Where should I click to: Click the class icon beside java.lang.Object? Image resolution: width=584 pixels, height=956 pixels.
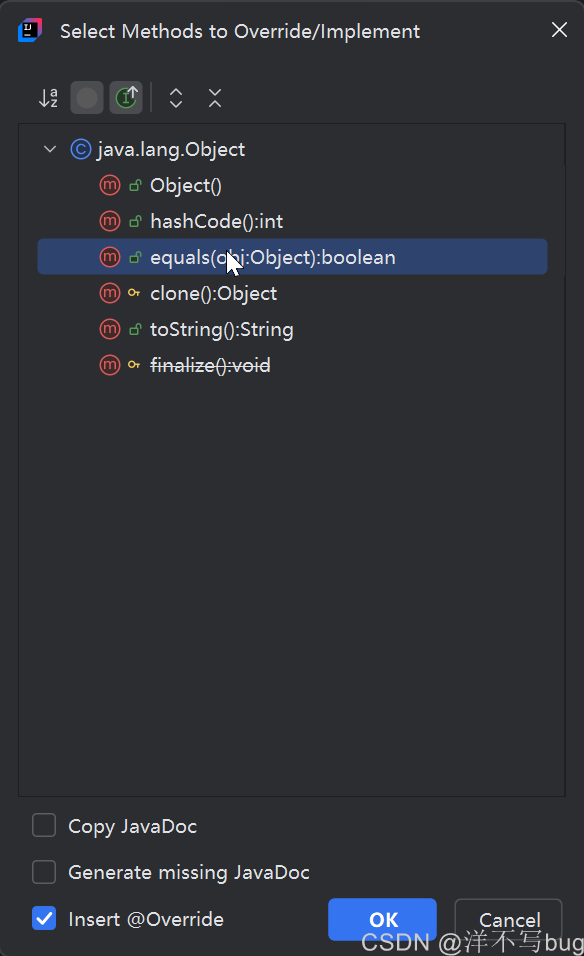click(x=80, y=149)
